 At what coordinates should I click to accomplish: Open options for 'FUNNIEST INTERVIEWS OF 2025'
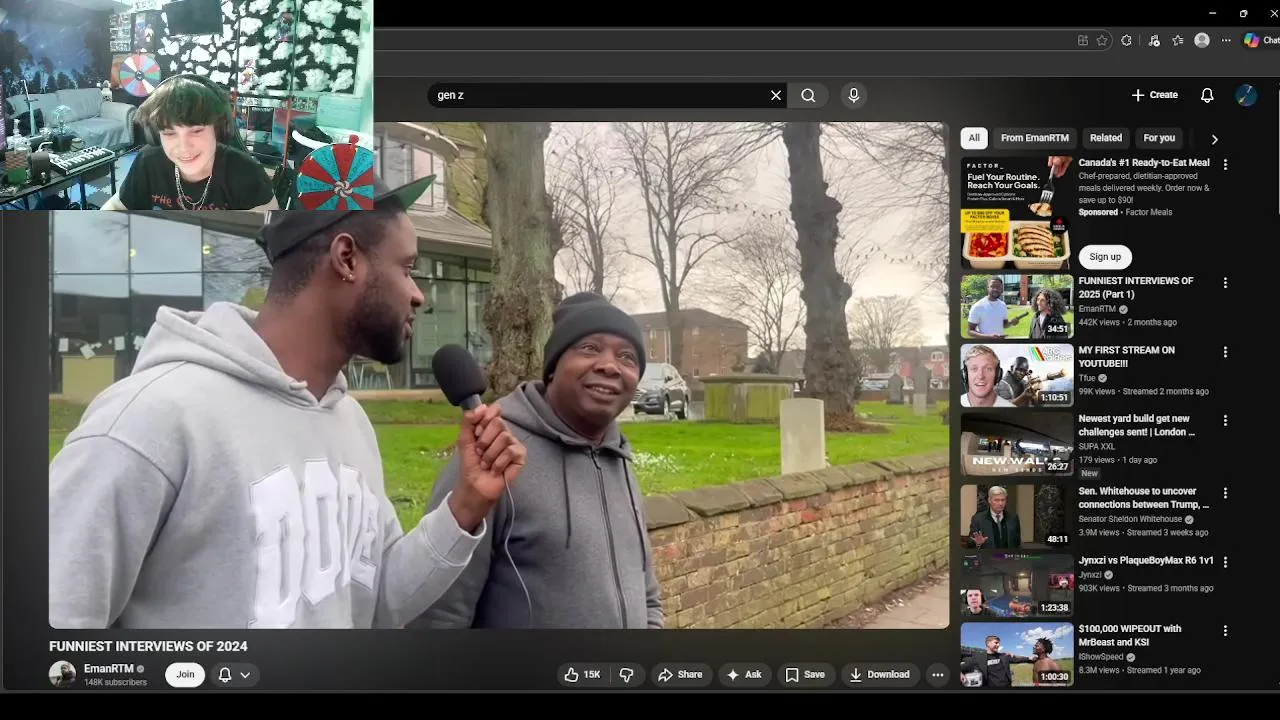[1225, 283]
